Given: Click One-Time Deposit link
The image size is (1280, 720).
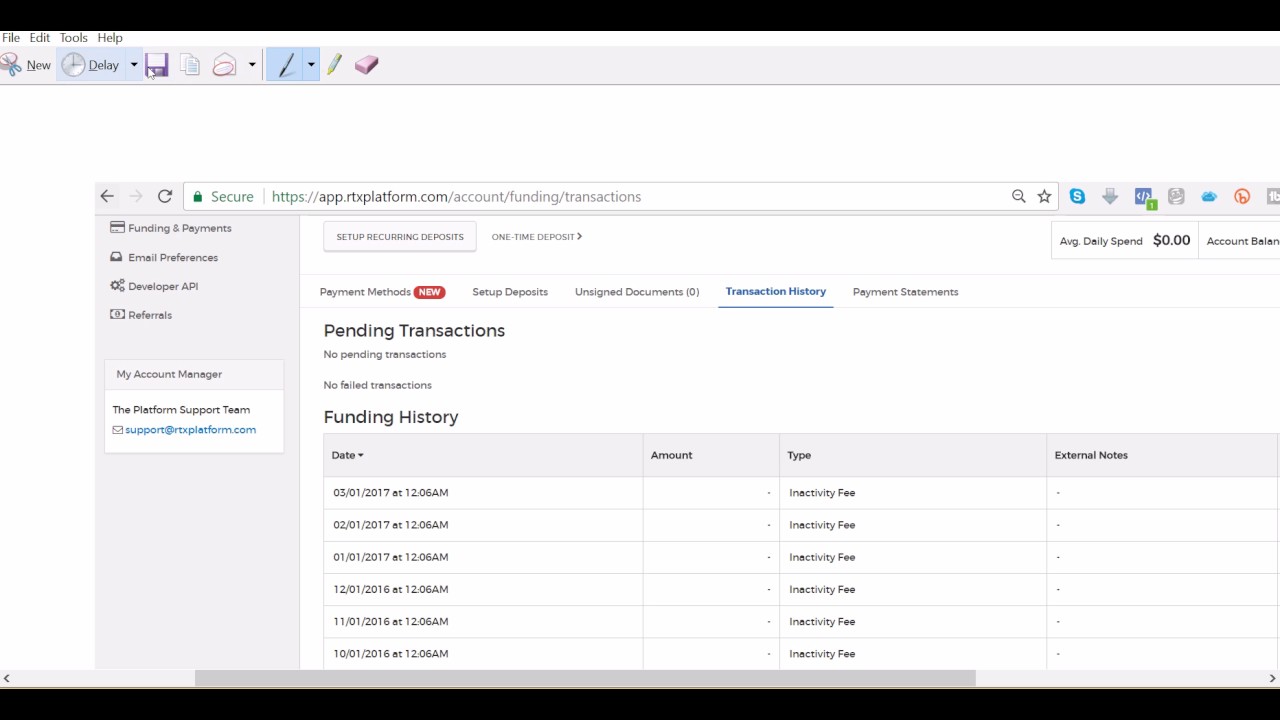Looking at the screenshot, I should click(x=536, y=237).
